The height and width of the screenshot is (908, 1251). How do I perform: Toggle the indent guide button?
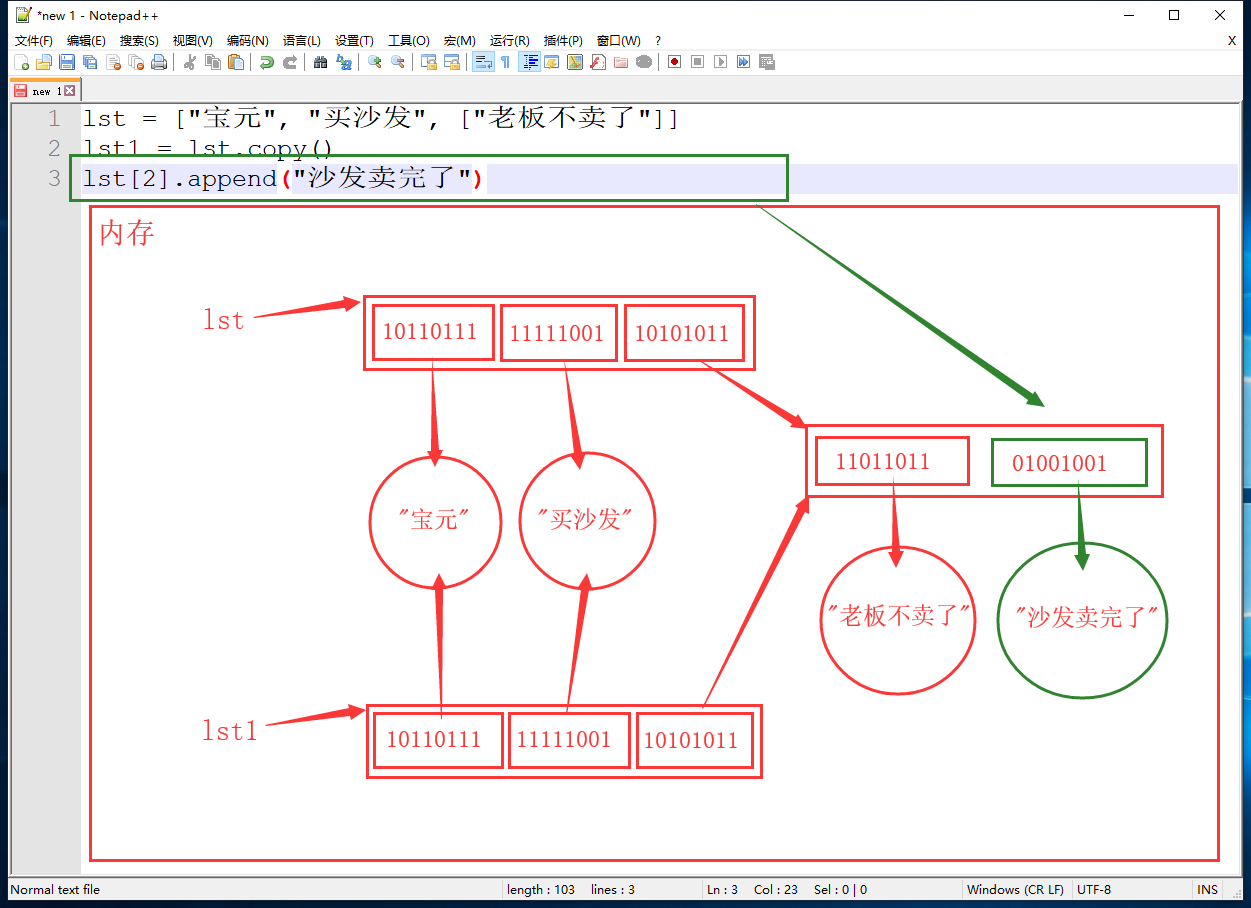click(530, 62)
